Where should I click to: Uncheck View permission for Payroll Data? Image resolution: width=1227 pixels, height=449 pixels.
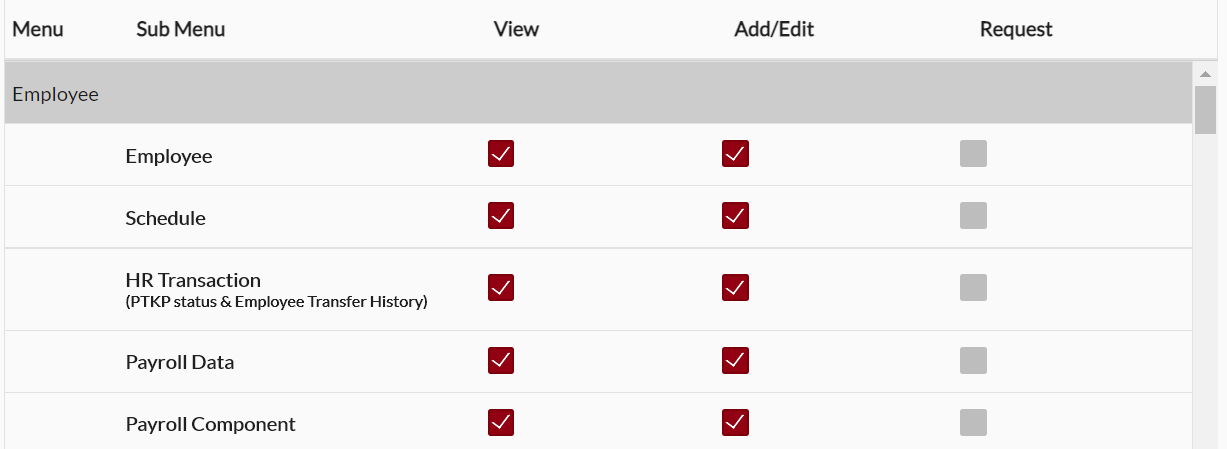tap(501, 360)
